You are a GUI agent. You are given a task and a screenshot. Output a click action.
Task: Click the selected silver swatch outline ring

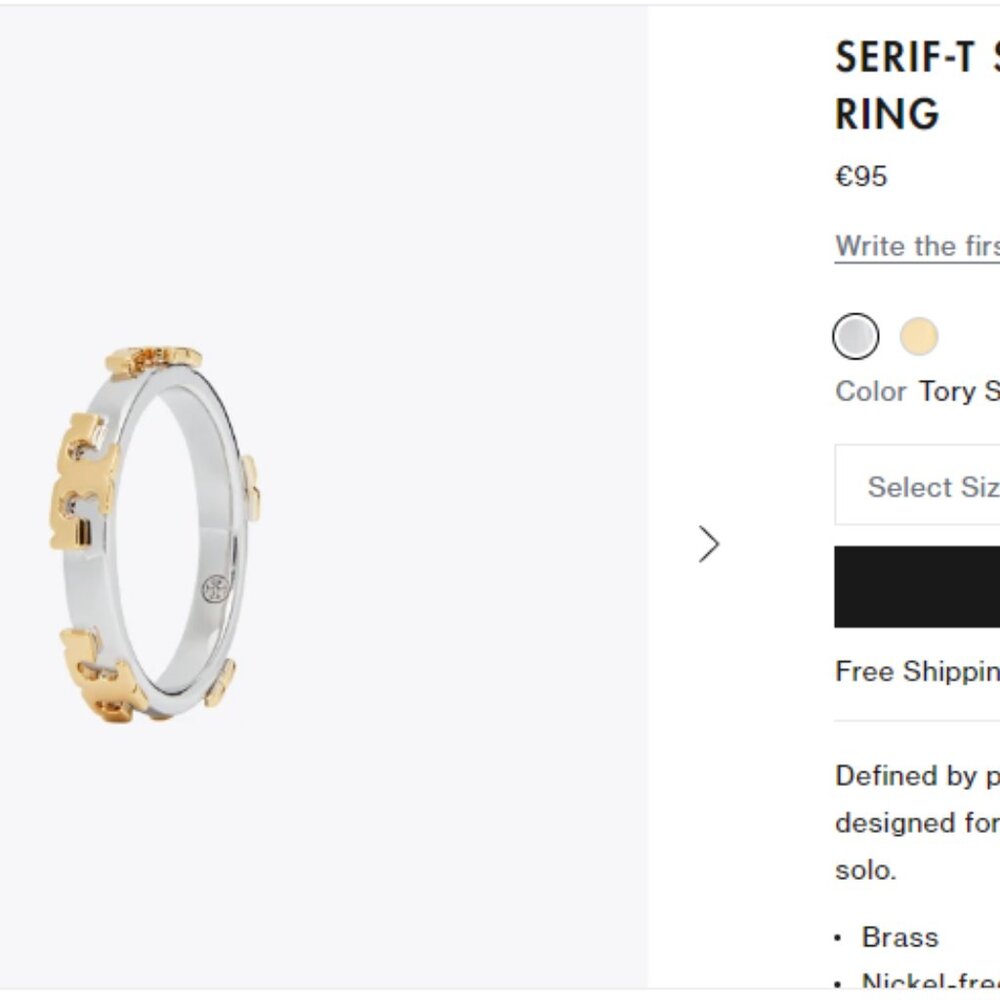pyautogui.click(x=855, y=336)
